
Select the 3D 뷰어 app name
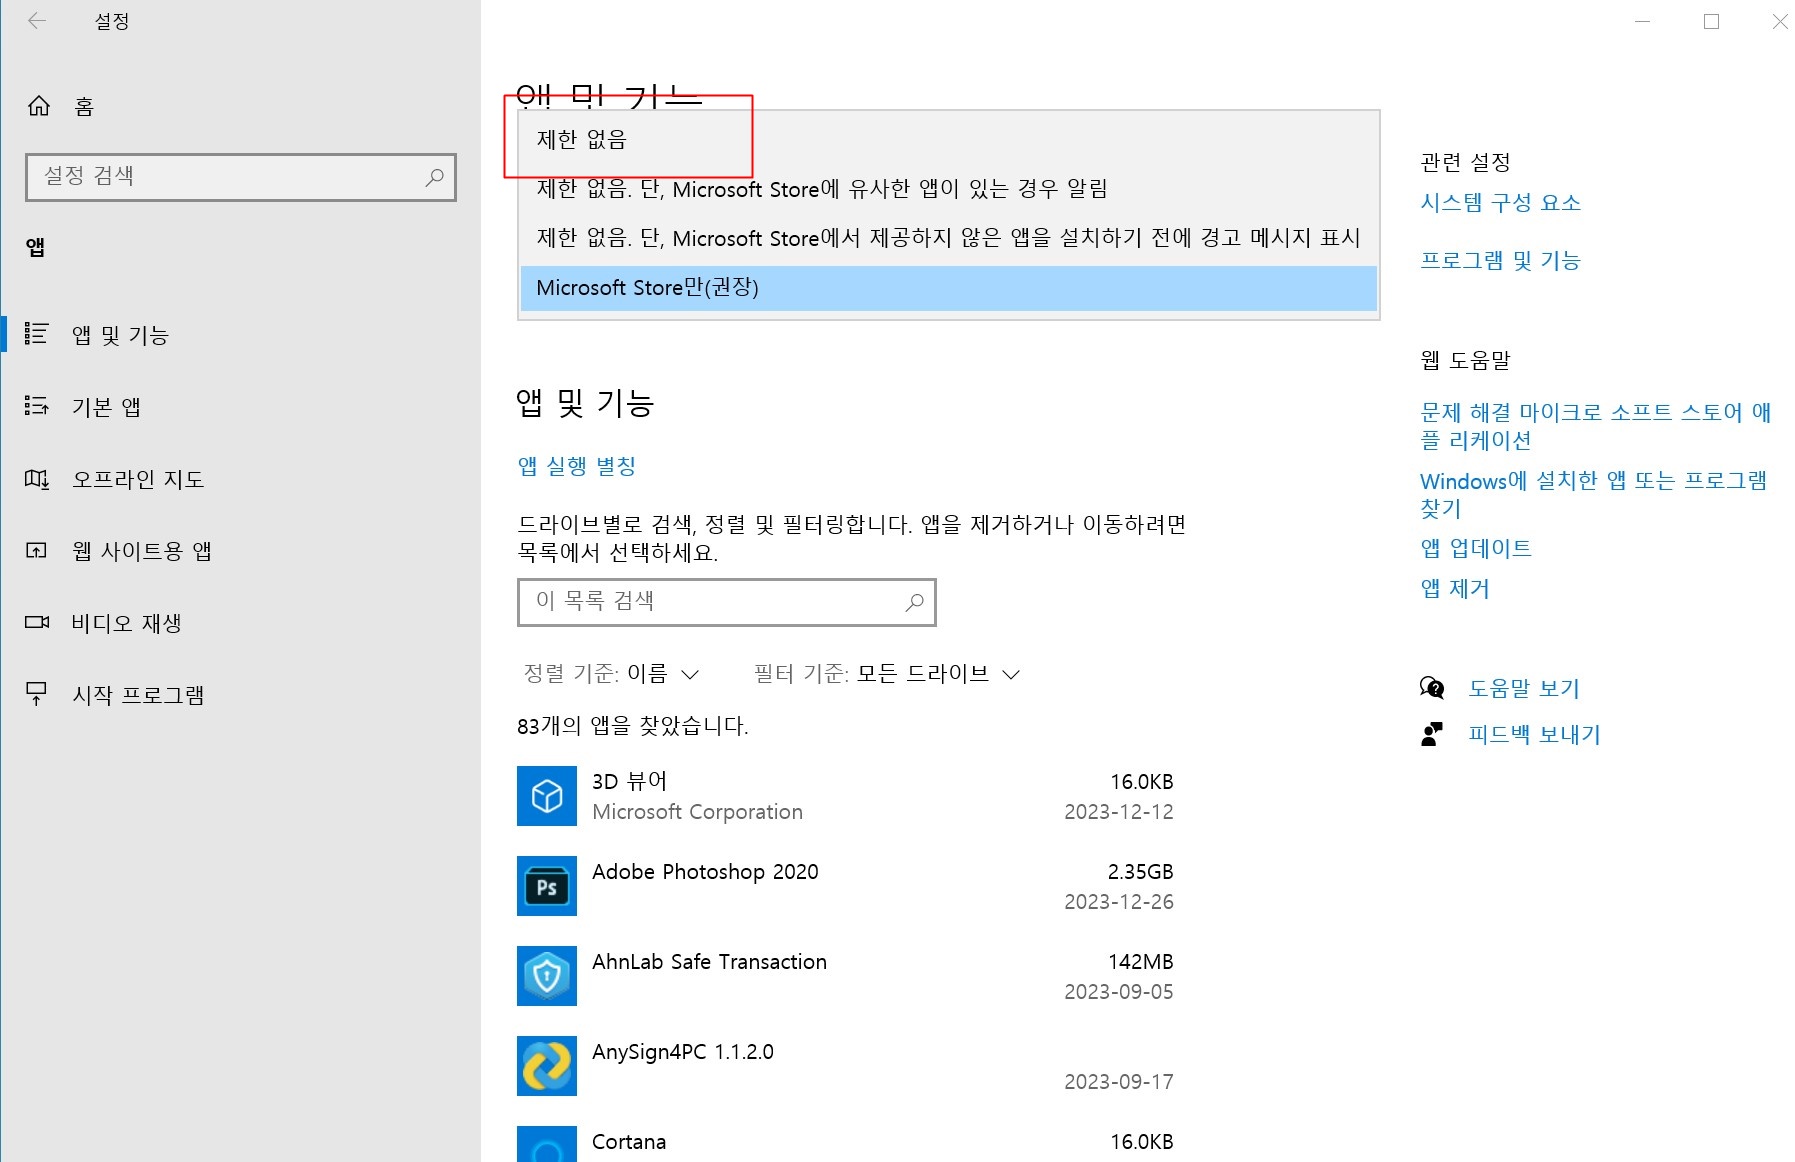(629, 781)
